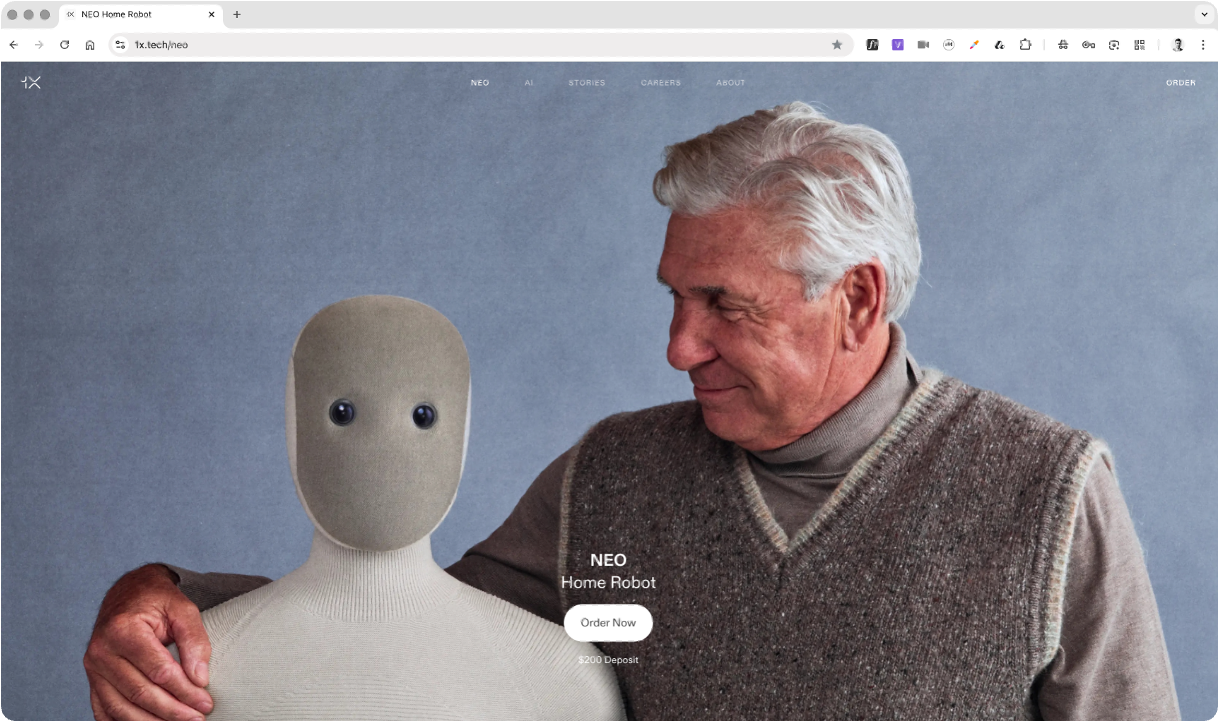Click the browser home icon
The image size is (1218, 722).
90,45
